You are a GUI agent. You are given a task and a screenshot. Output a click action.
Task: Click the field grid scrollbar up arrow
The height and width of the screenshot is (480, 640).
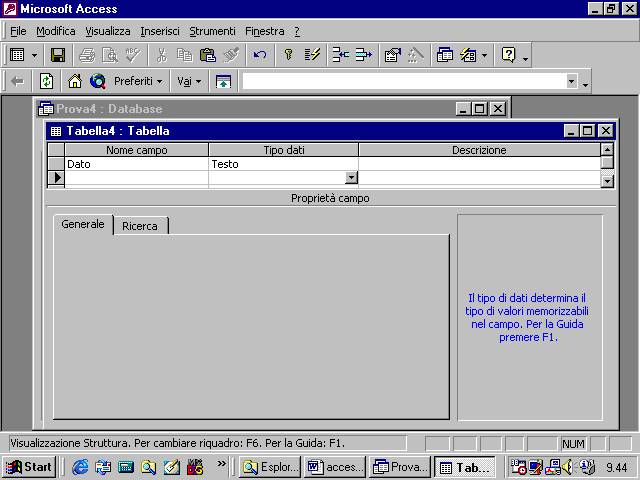607,149
